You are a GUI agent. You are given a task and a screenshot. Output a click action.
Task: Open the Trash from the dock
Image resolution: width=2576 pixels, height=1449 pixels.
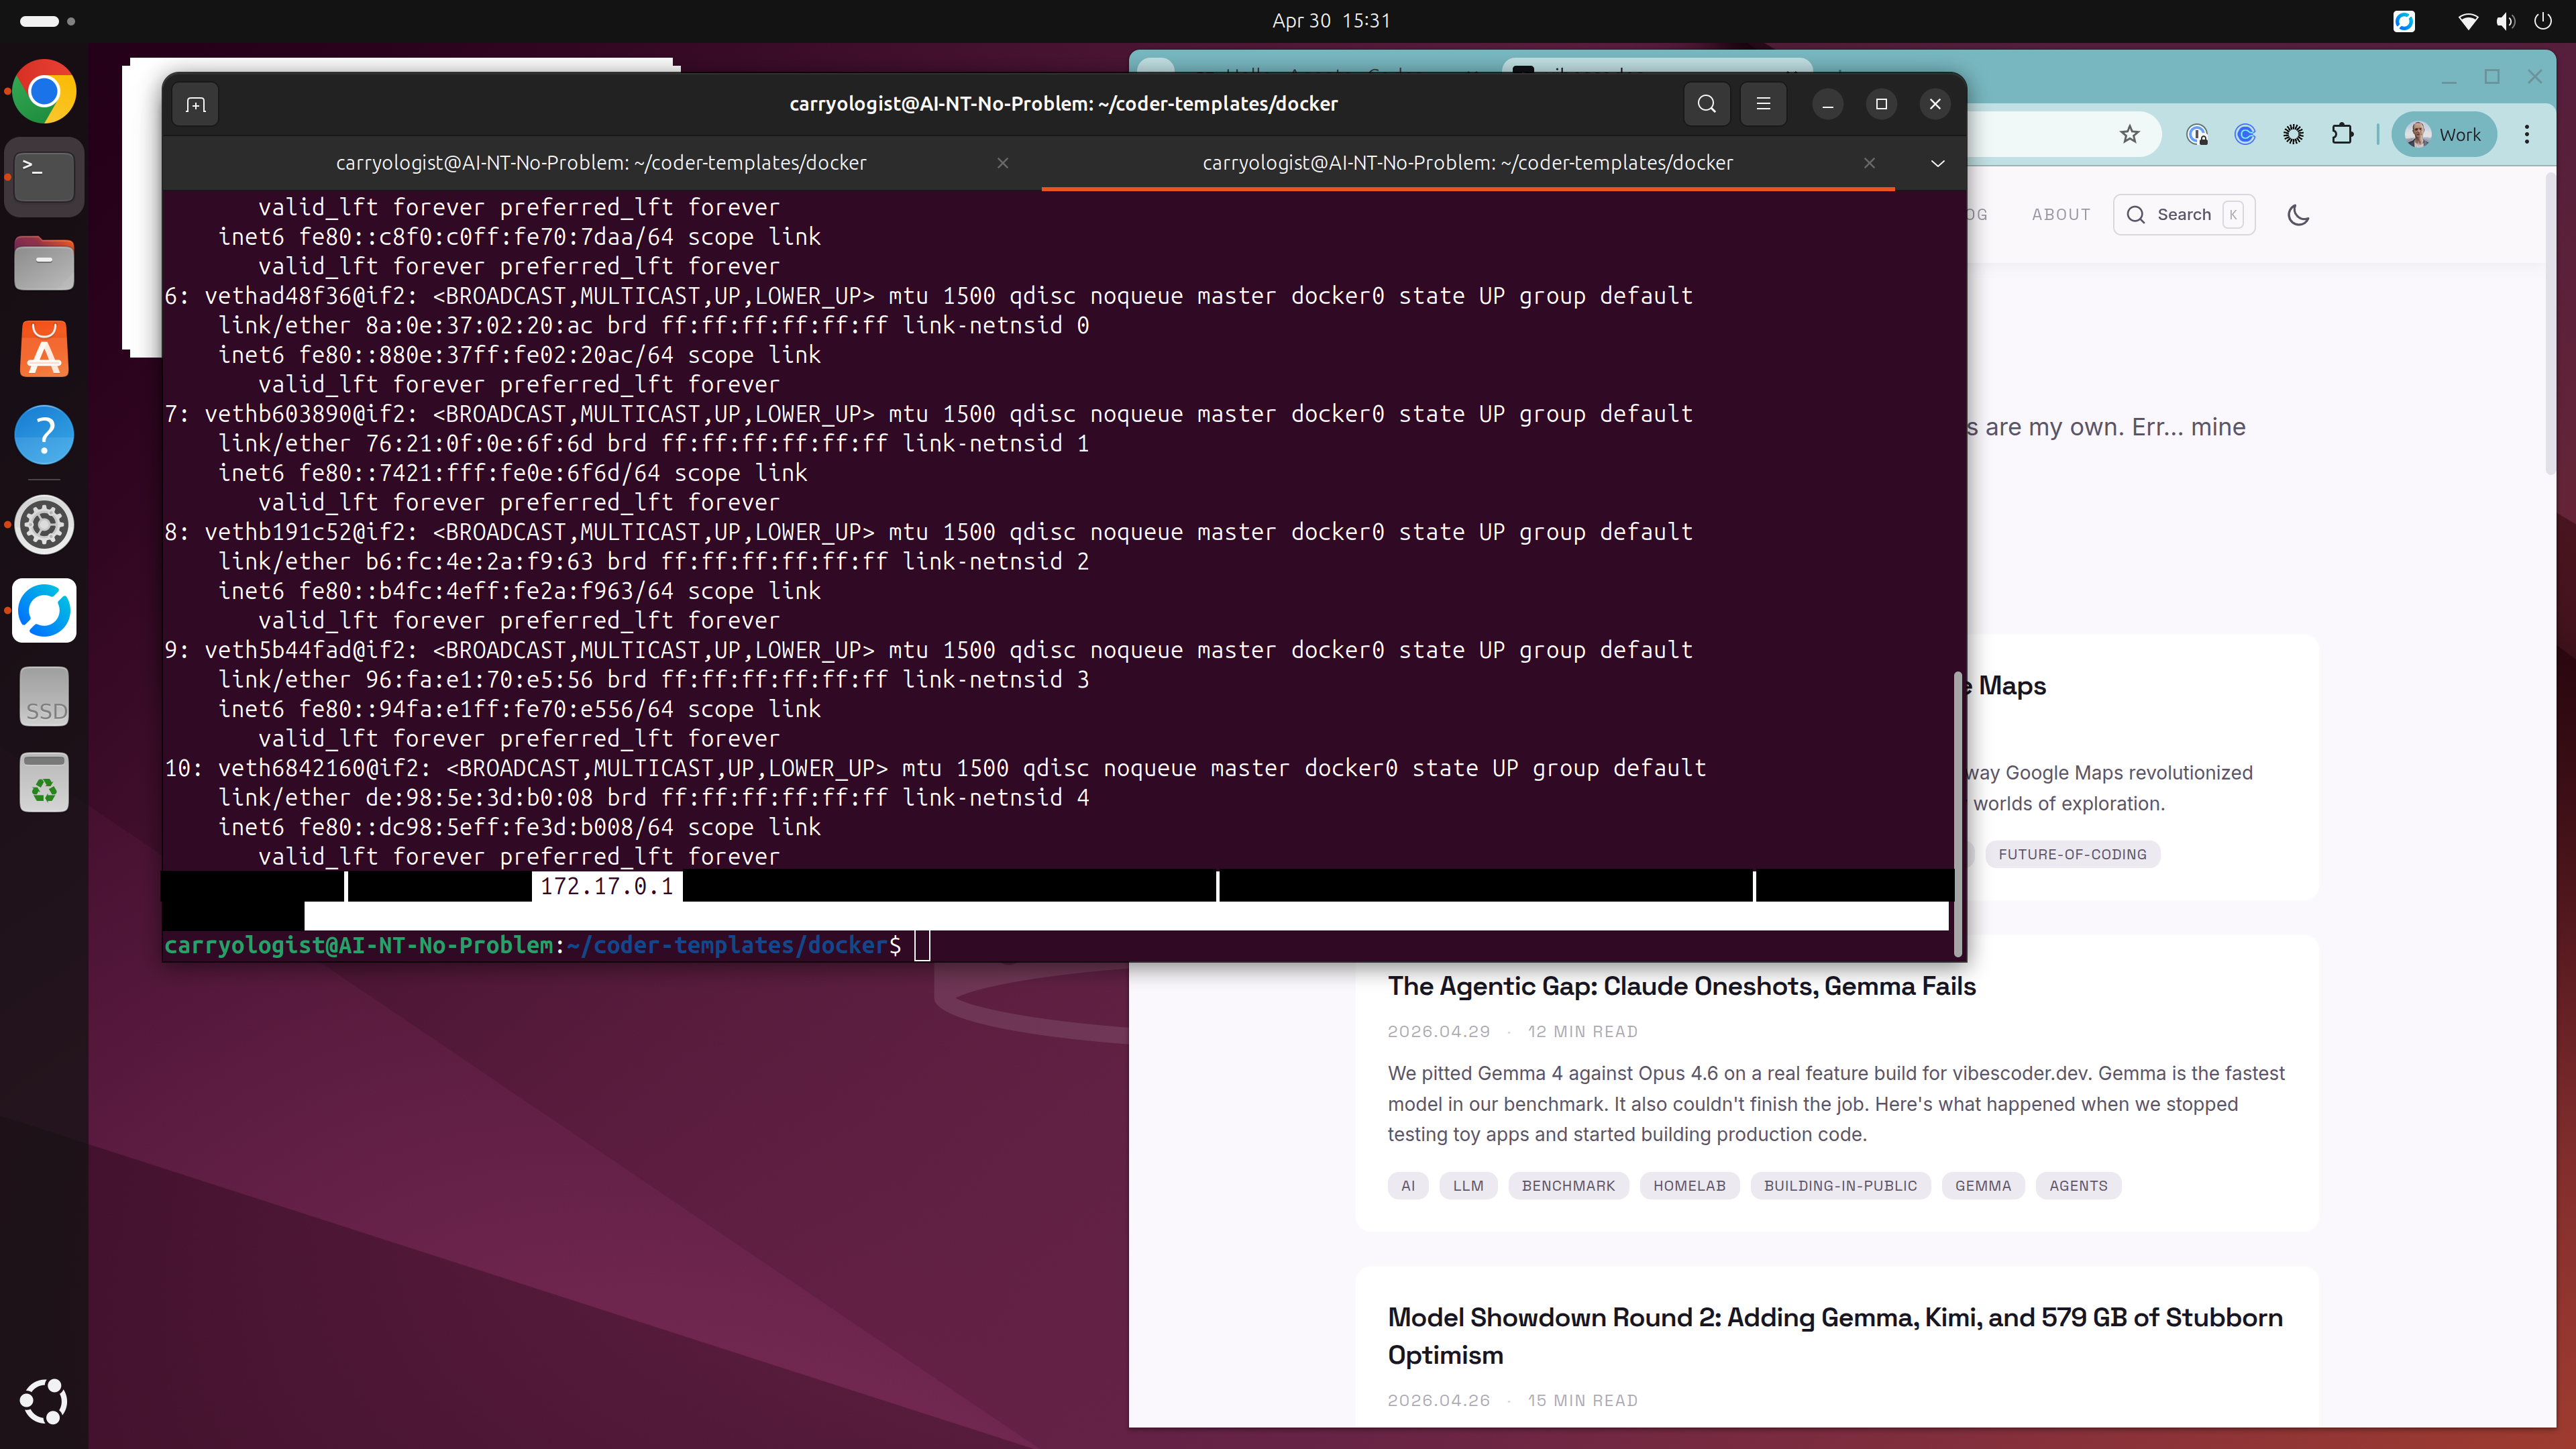44,783
